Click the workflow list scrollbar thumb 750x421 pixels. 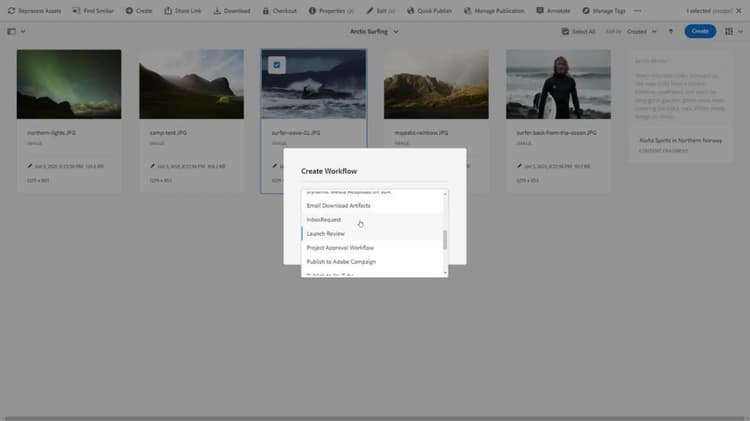[x=445, y=240]
